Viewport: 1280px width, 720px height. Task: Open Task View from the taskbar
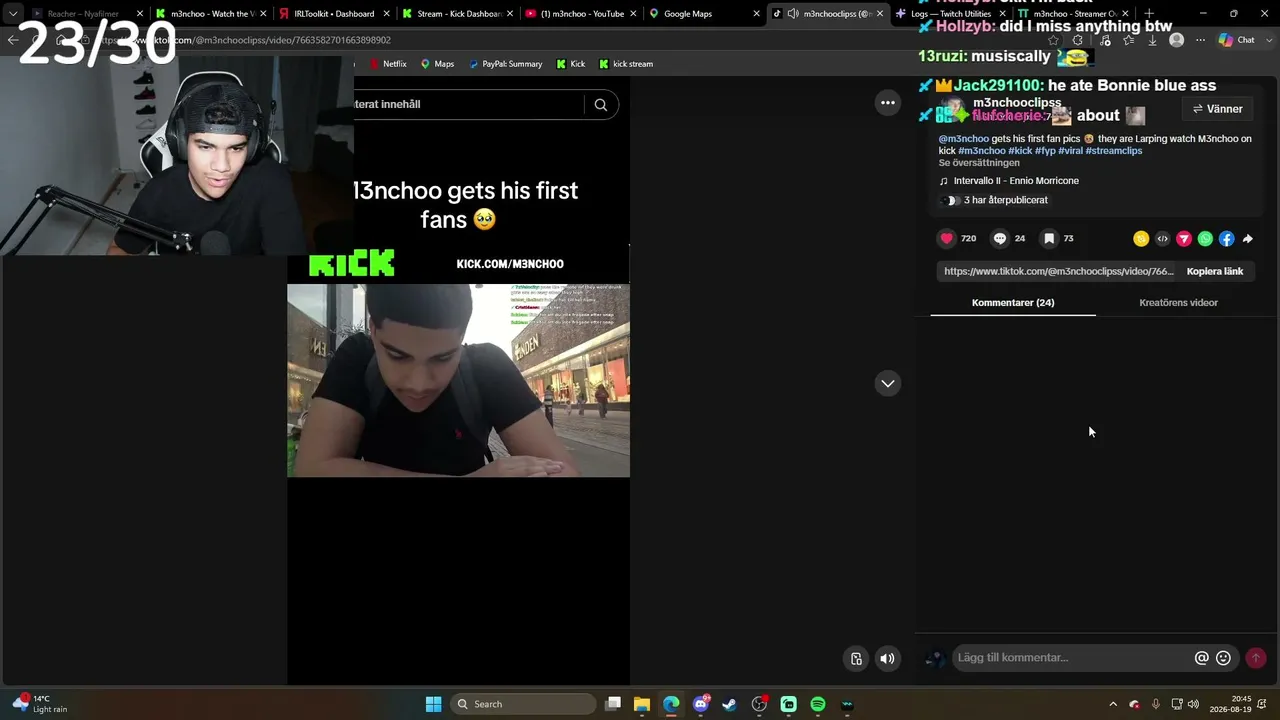click(x=613, y=704)
